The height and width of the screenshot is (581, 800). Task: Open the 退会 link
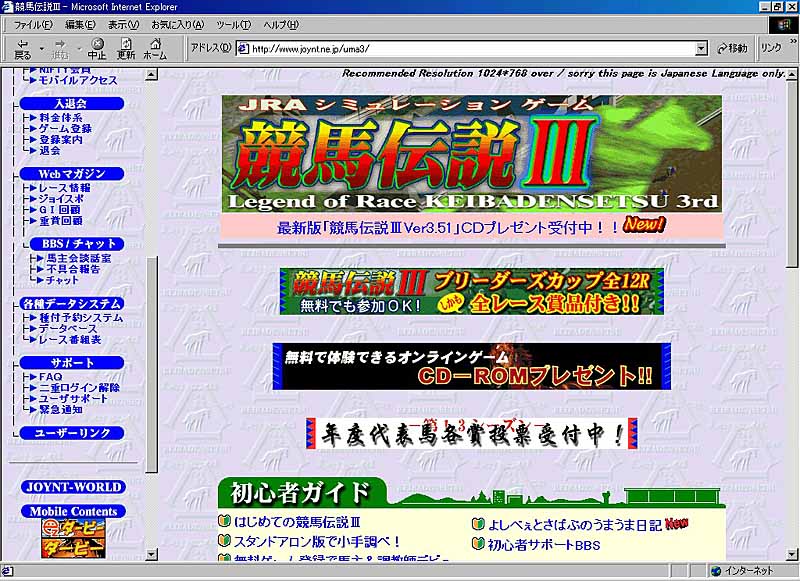tap(49, 150)
